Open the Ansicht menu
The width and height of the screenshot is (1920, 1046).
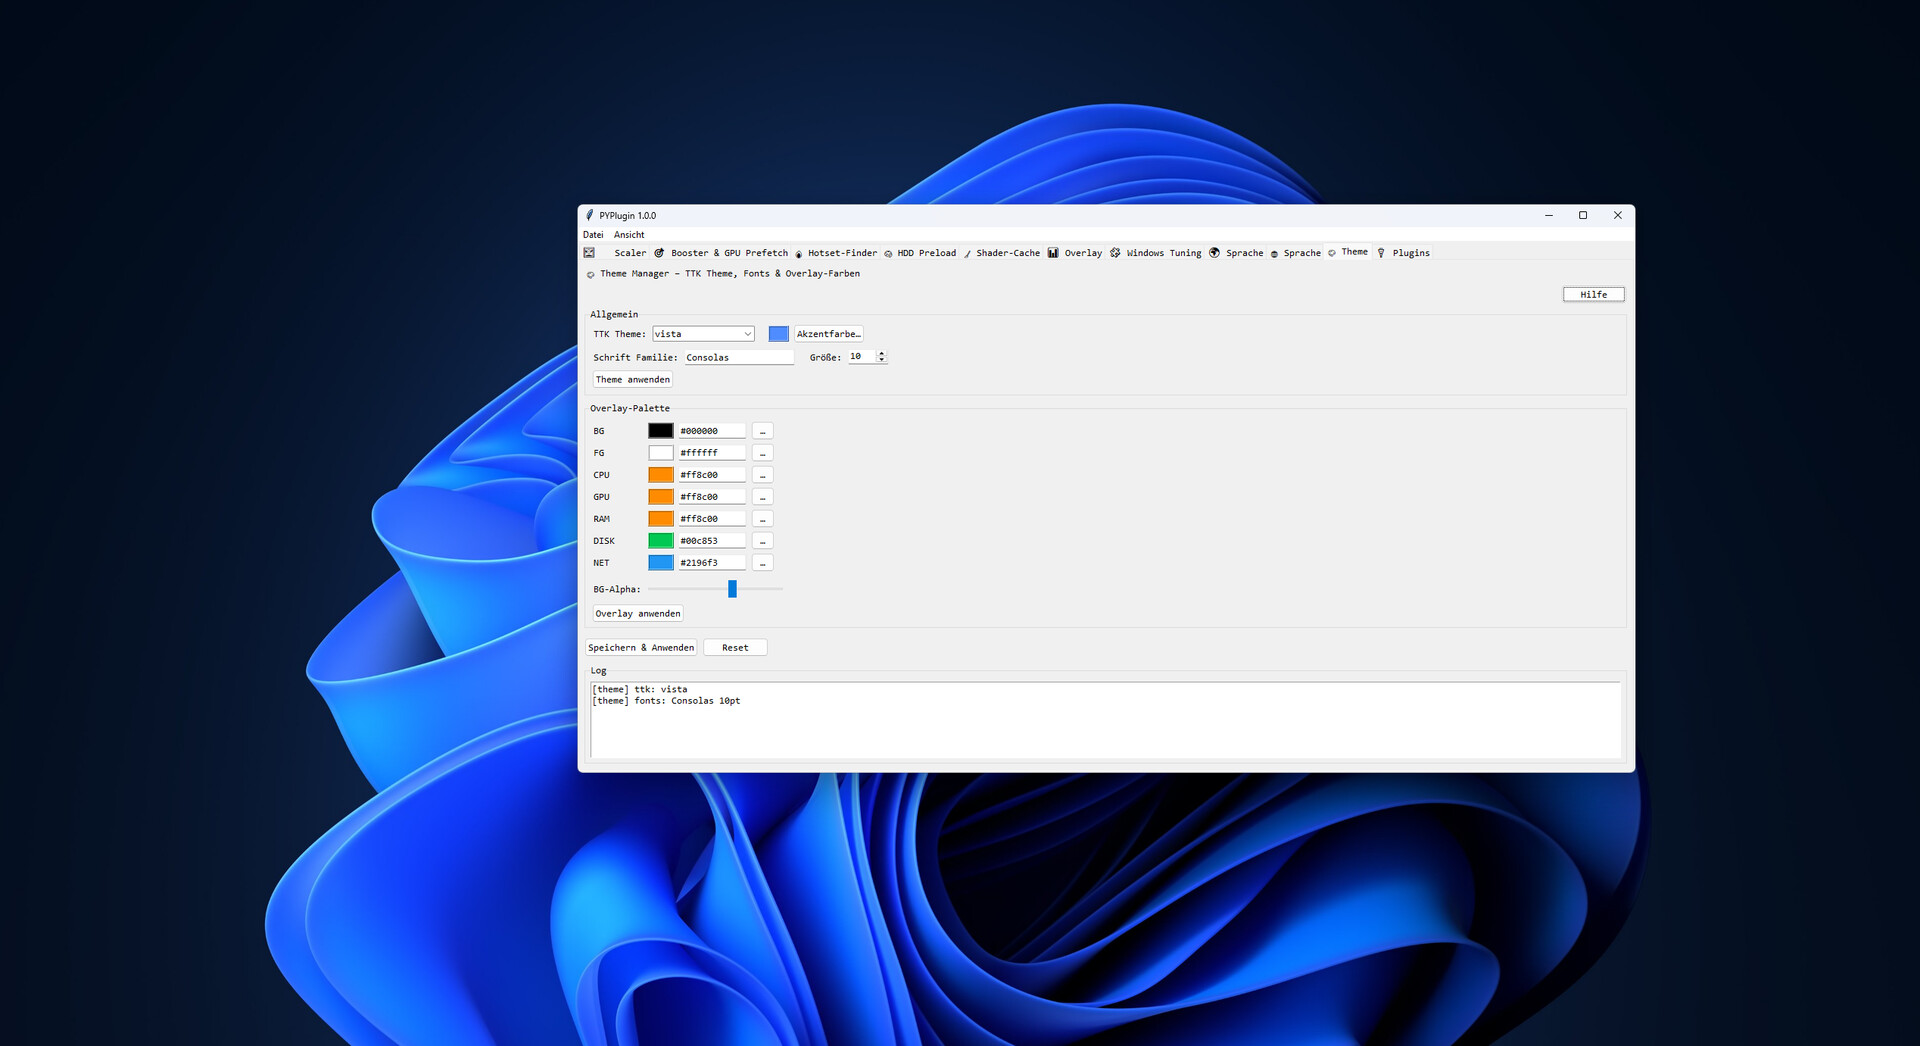pyautogui.click(x=629, y=234)
